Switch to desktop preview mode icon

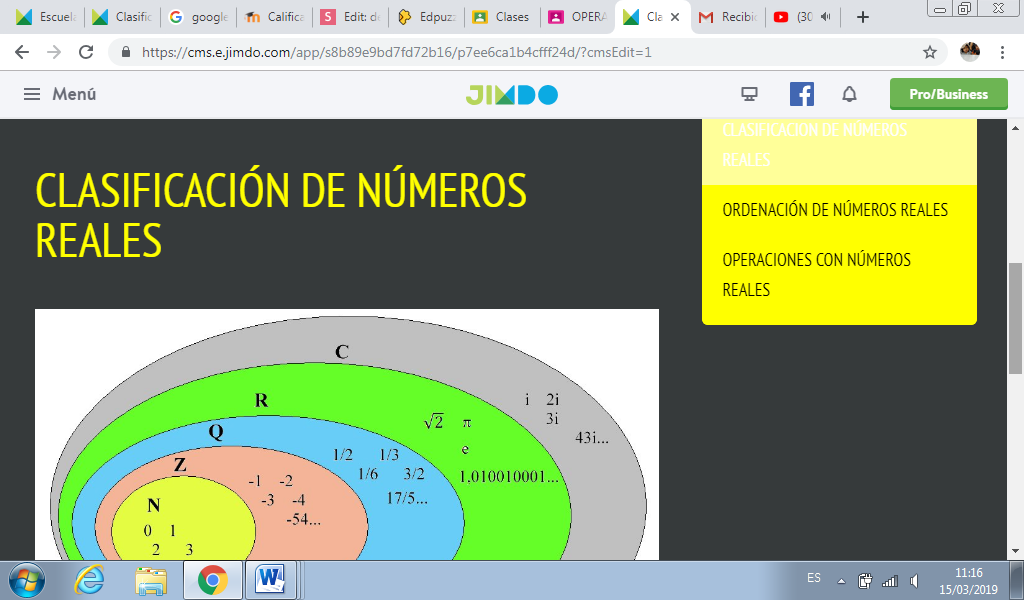(x=749, y=94)
